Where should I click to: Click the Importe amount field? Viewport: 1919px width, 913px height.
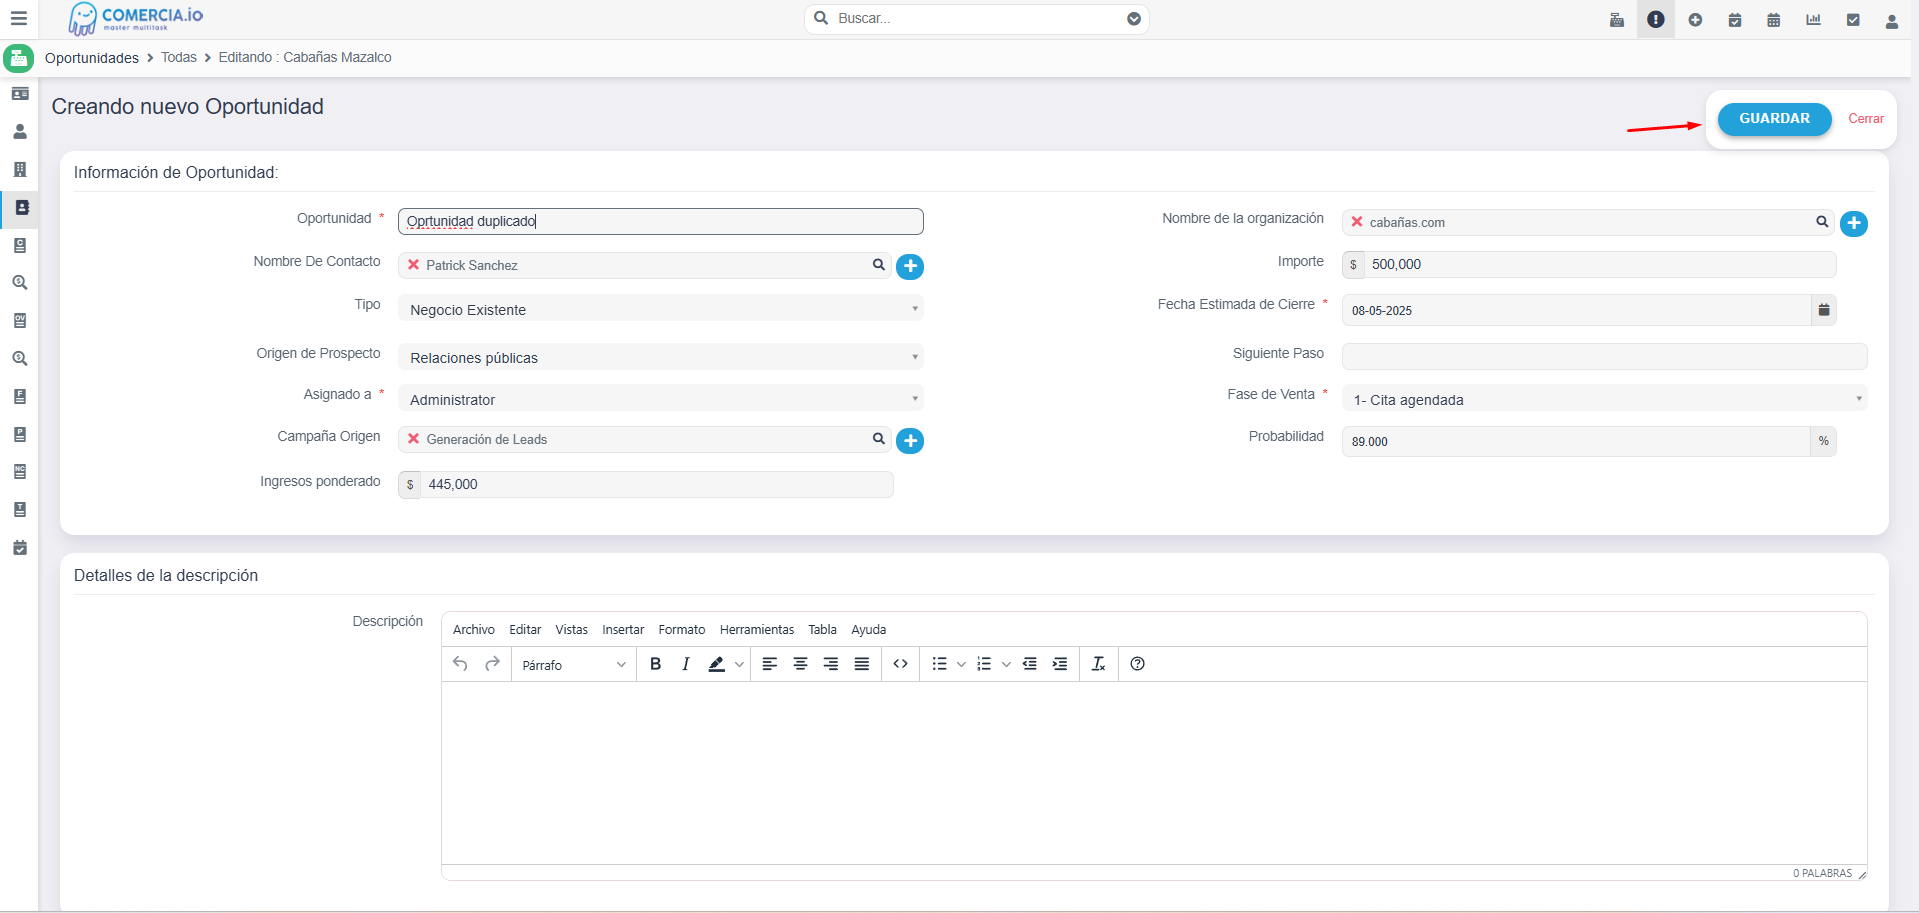pyautogui.click(x=1600, y=265)
